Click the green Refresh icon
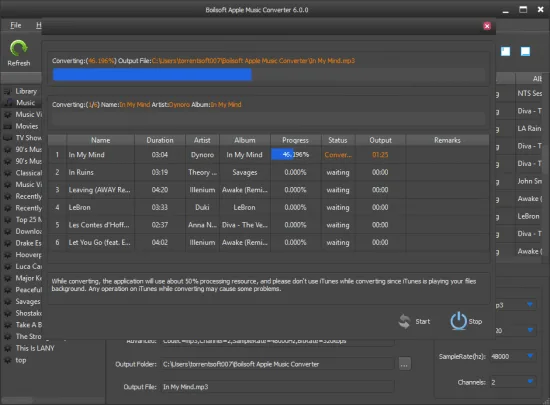 (18, 48)
